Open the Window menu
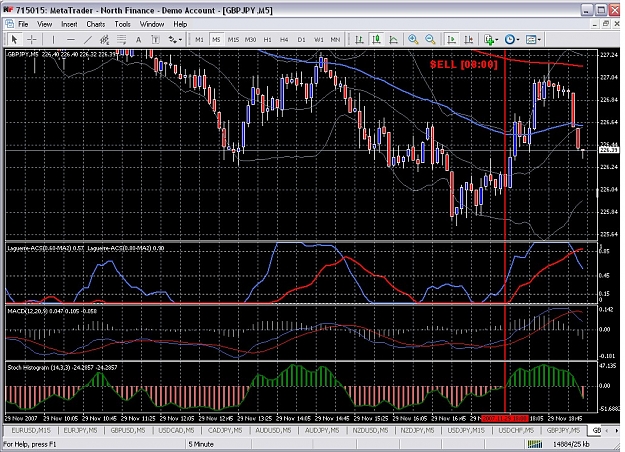The width and height of the screenshot is (625, 452). 152,24
